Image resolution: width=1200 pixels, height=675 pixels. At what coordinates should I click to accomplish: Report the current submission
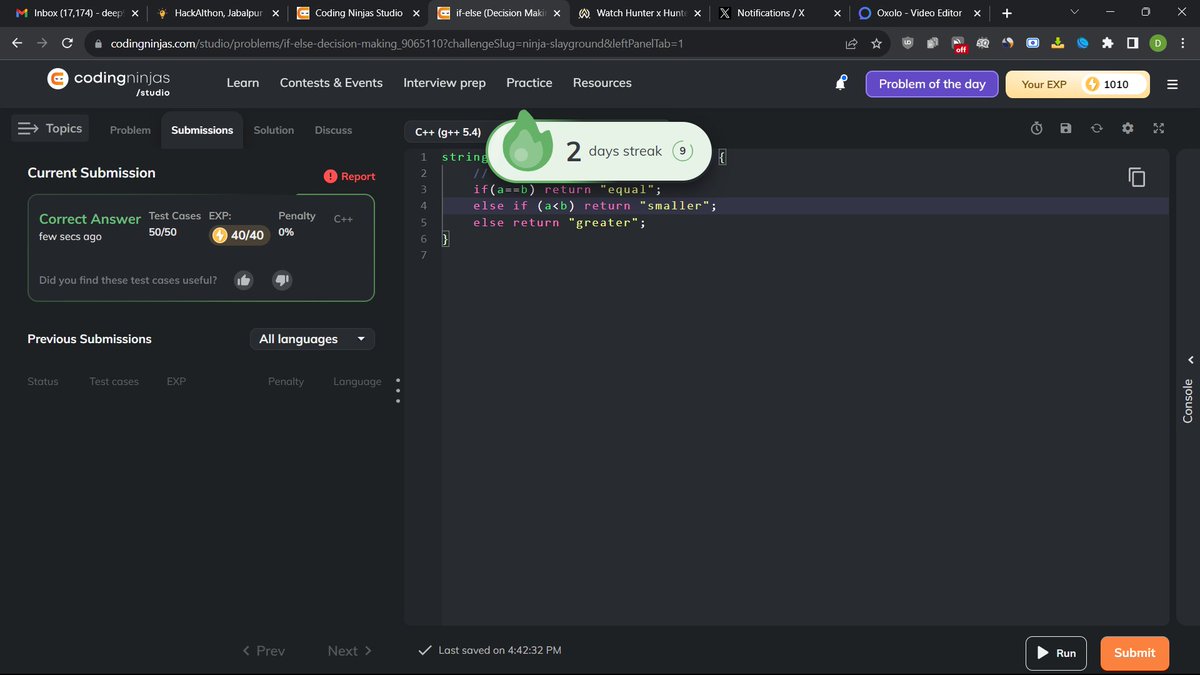350,176
